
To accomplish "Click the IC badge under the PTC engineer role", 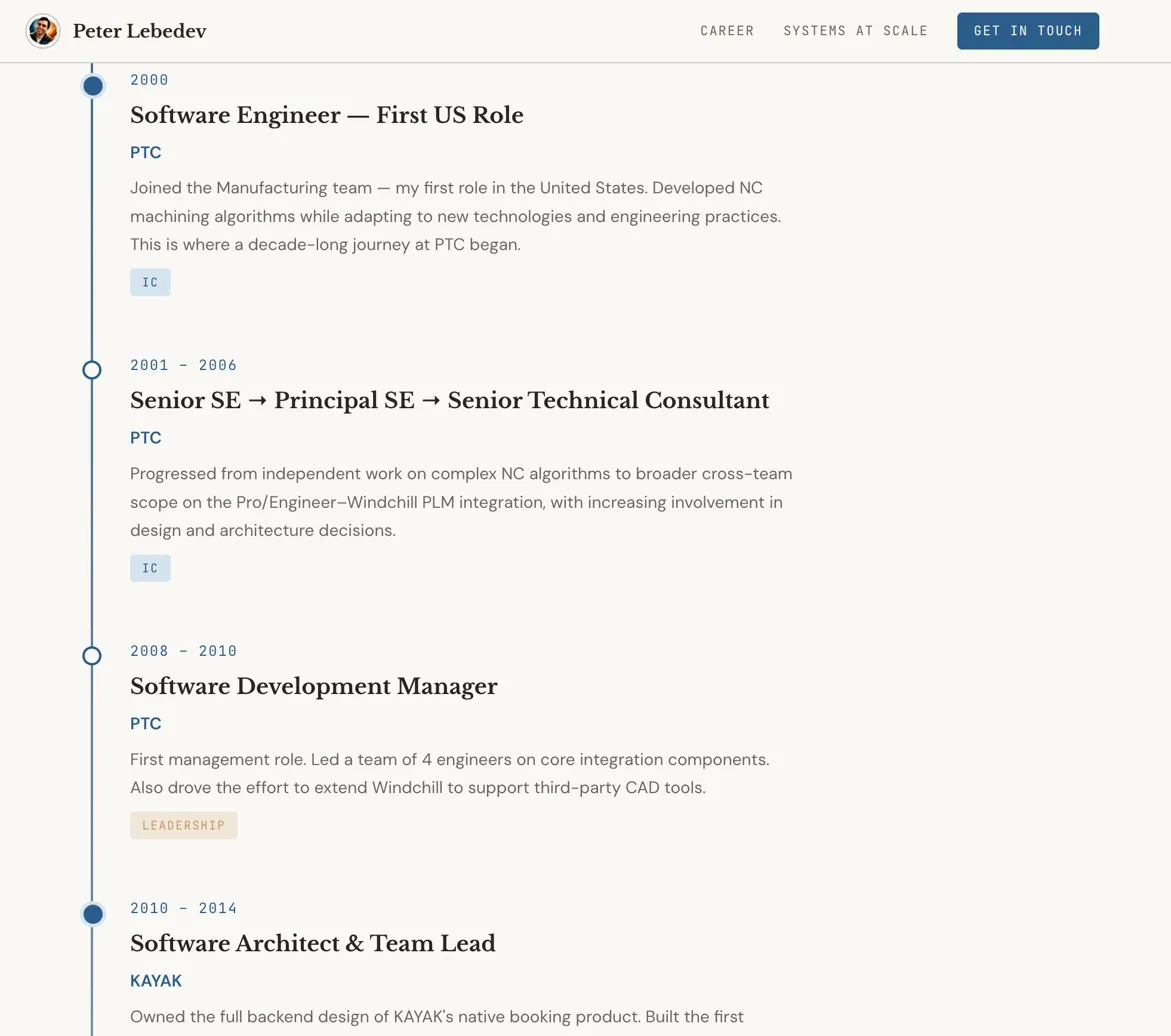I will pyautogui.click(x=150, y=282).
